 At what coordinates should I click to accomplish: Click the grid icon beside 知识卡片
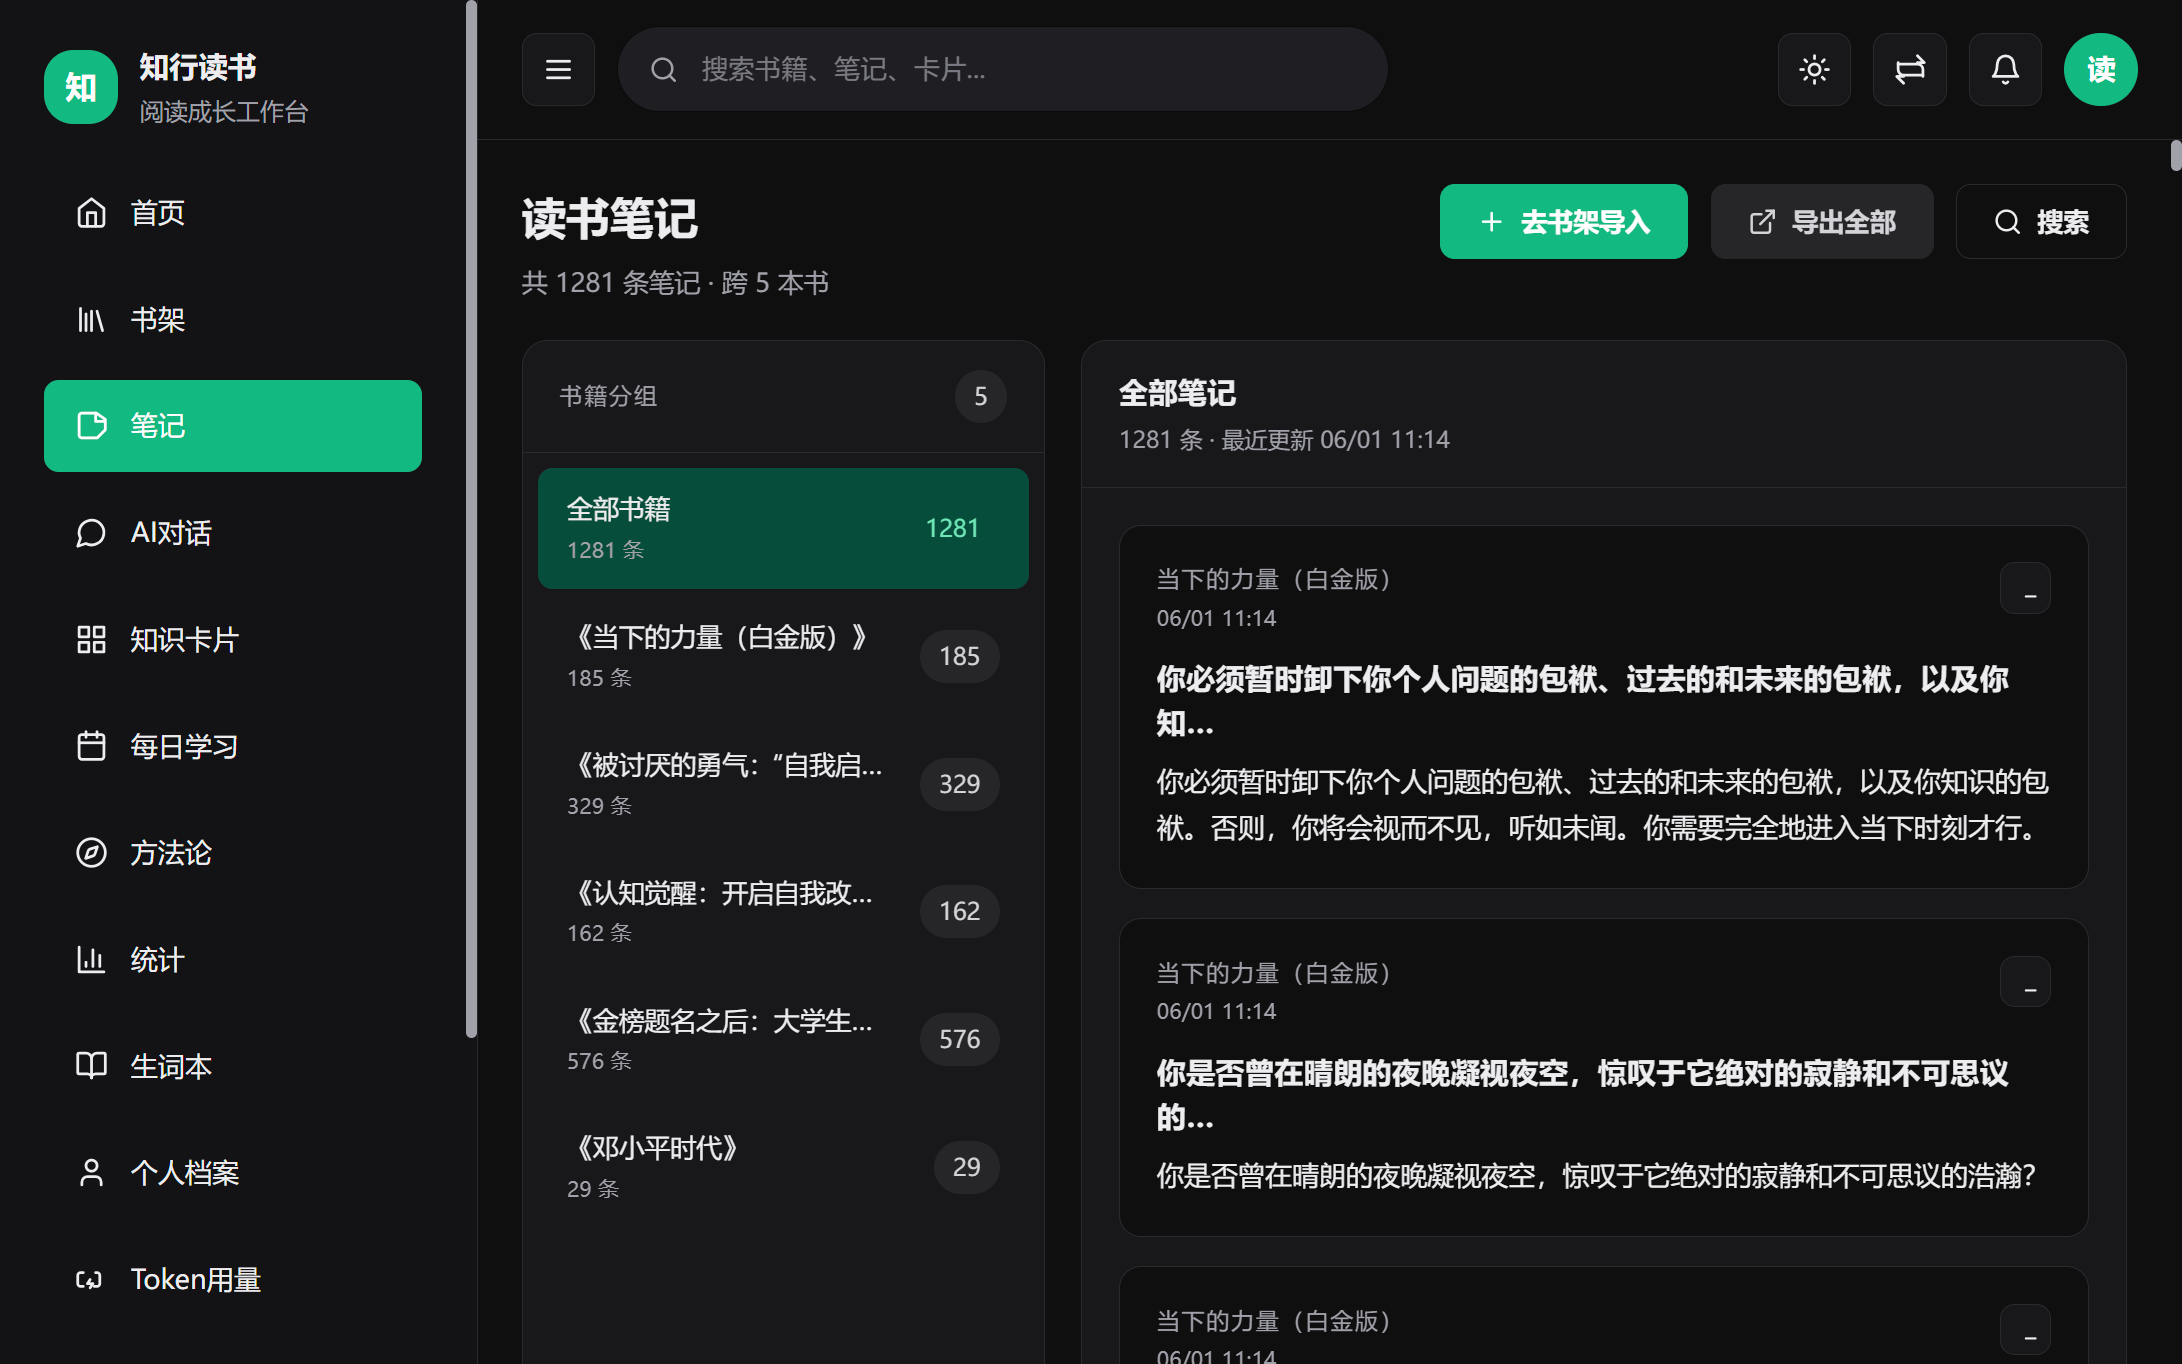[x=91, y=640]
